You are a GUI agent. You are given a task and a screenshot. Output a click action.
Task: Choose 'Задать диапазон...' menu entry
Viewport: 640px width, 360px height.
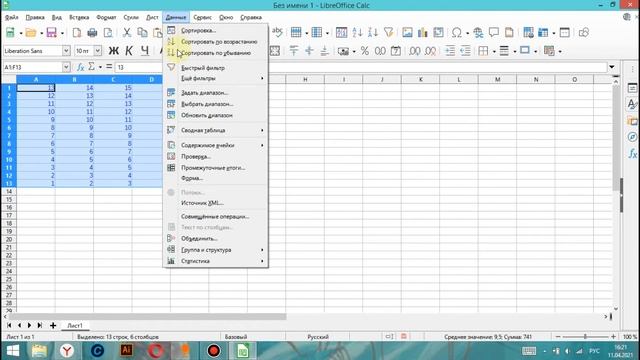tap(216, 93)
